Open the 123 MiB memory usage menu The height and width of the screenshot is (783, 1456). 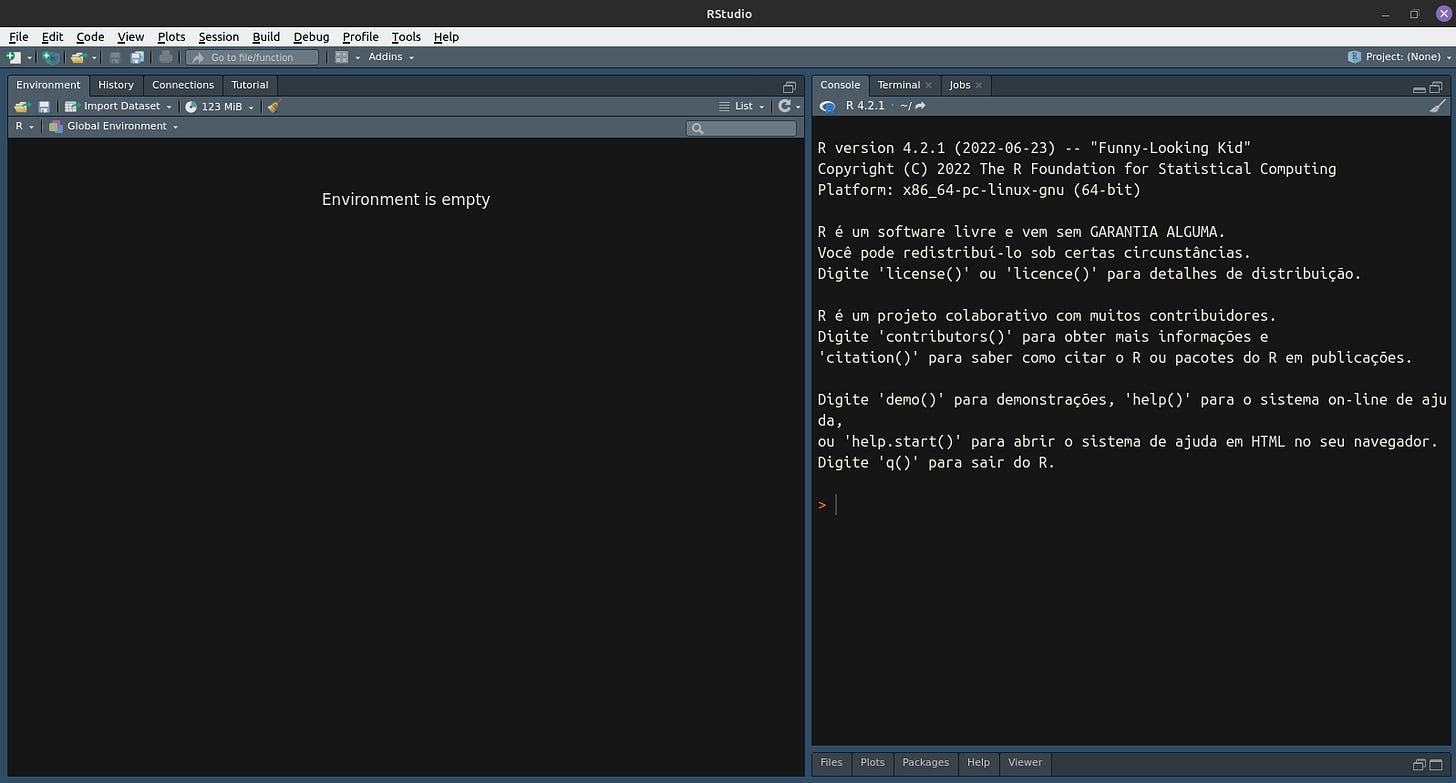[x=220, y=106]
